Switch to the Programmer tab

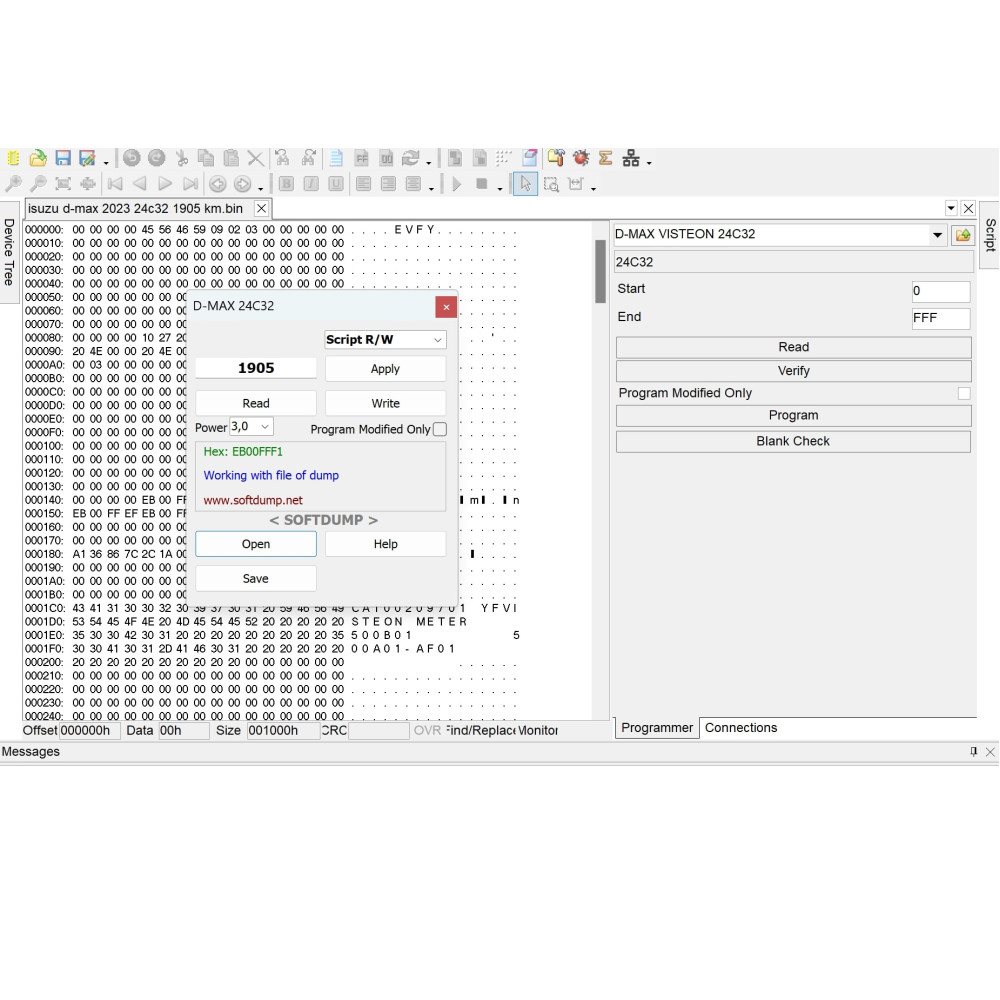(x=657, y=728)
